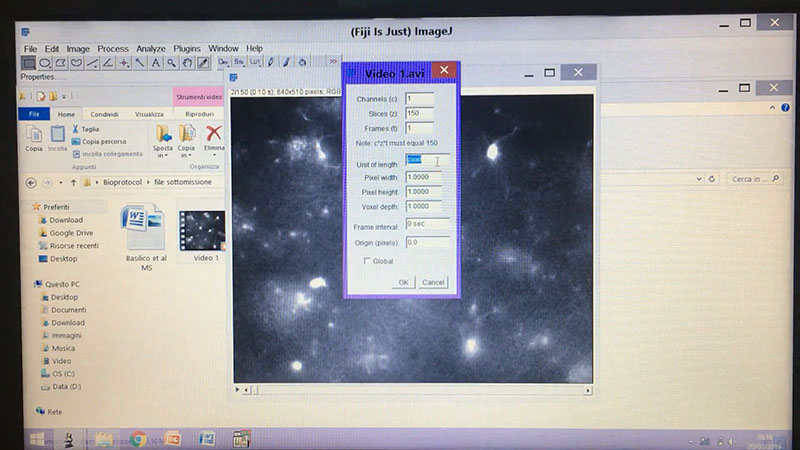The height and width of the screenshot is (450, 800).
Task: Open the Dev developer menu tool
Action: coord(223,62)
